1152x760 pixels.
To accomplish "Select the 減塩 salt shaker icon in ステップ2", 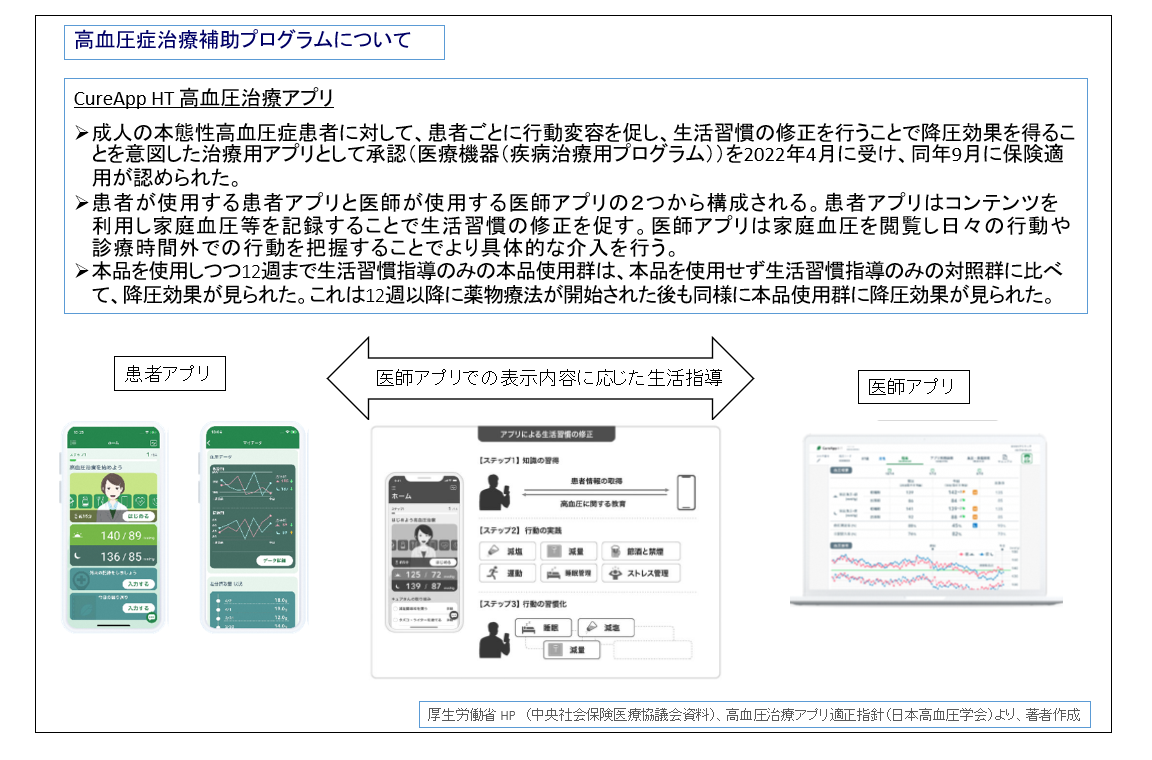I will [492, 550].
